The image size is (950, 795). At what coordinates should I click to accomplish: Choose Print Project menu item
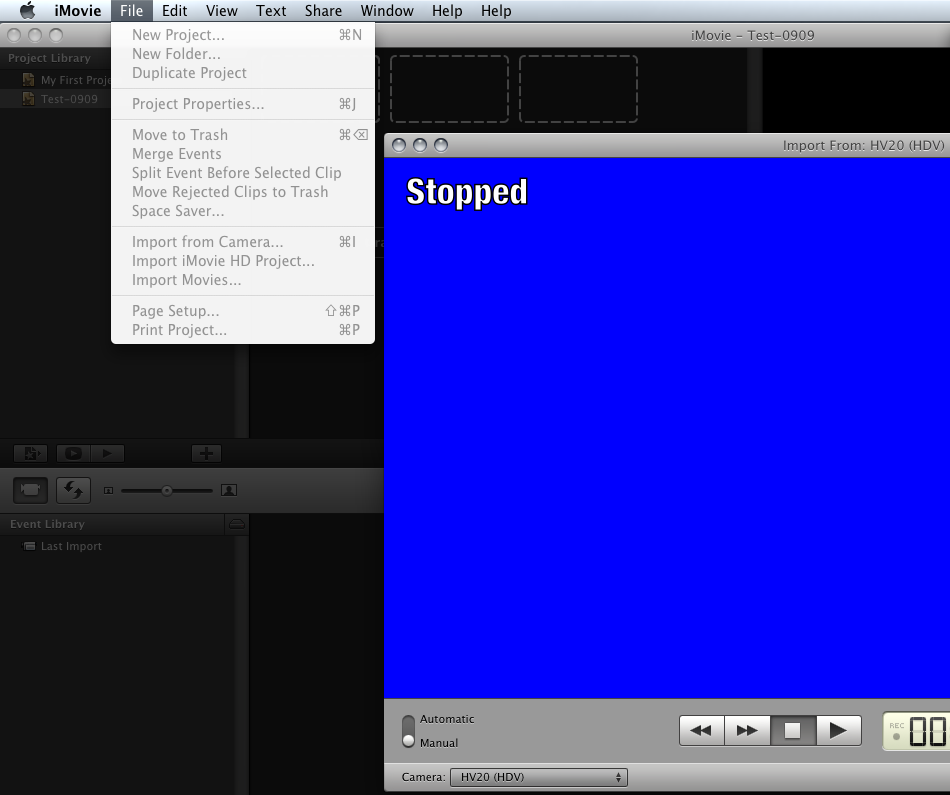tap(243, 330)
